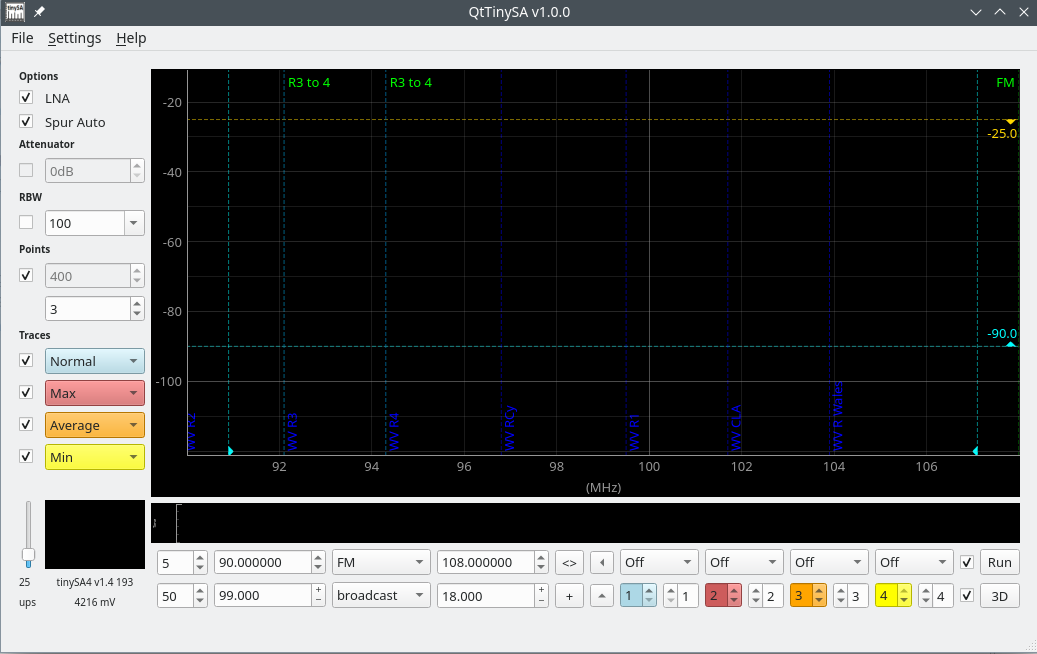Uncheck the Normal trace checkbox
This screenshot has width=1037, height=654.
tap(26, 360)
